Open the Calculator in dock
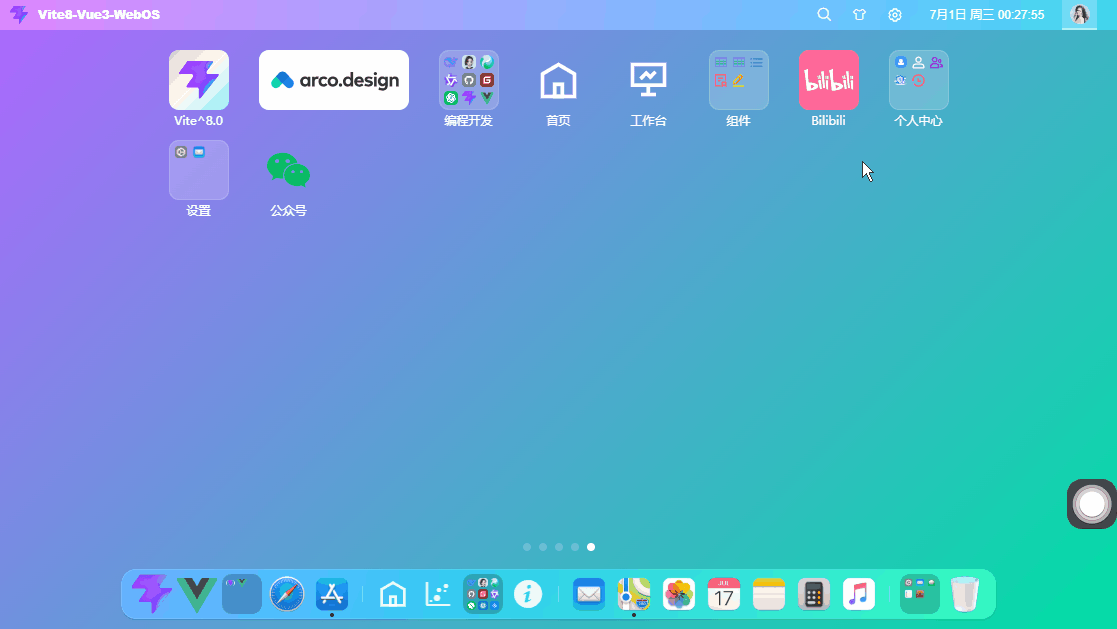Screen dimensions: 1117x629 tap(814, 593)
